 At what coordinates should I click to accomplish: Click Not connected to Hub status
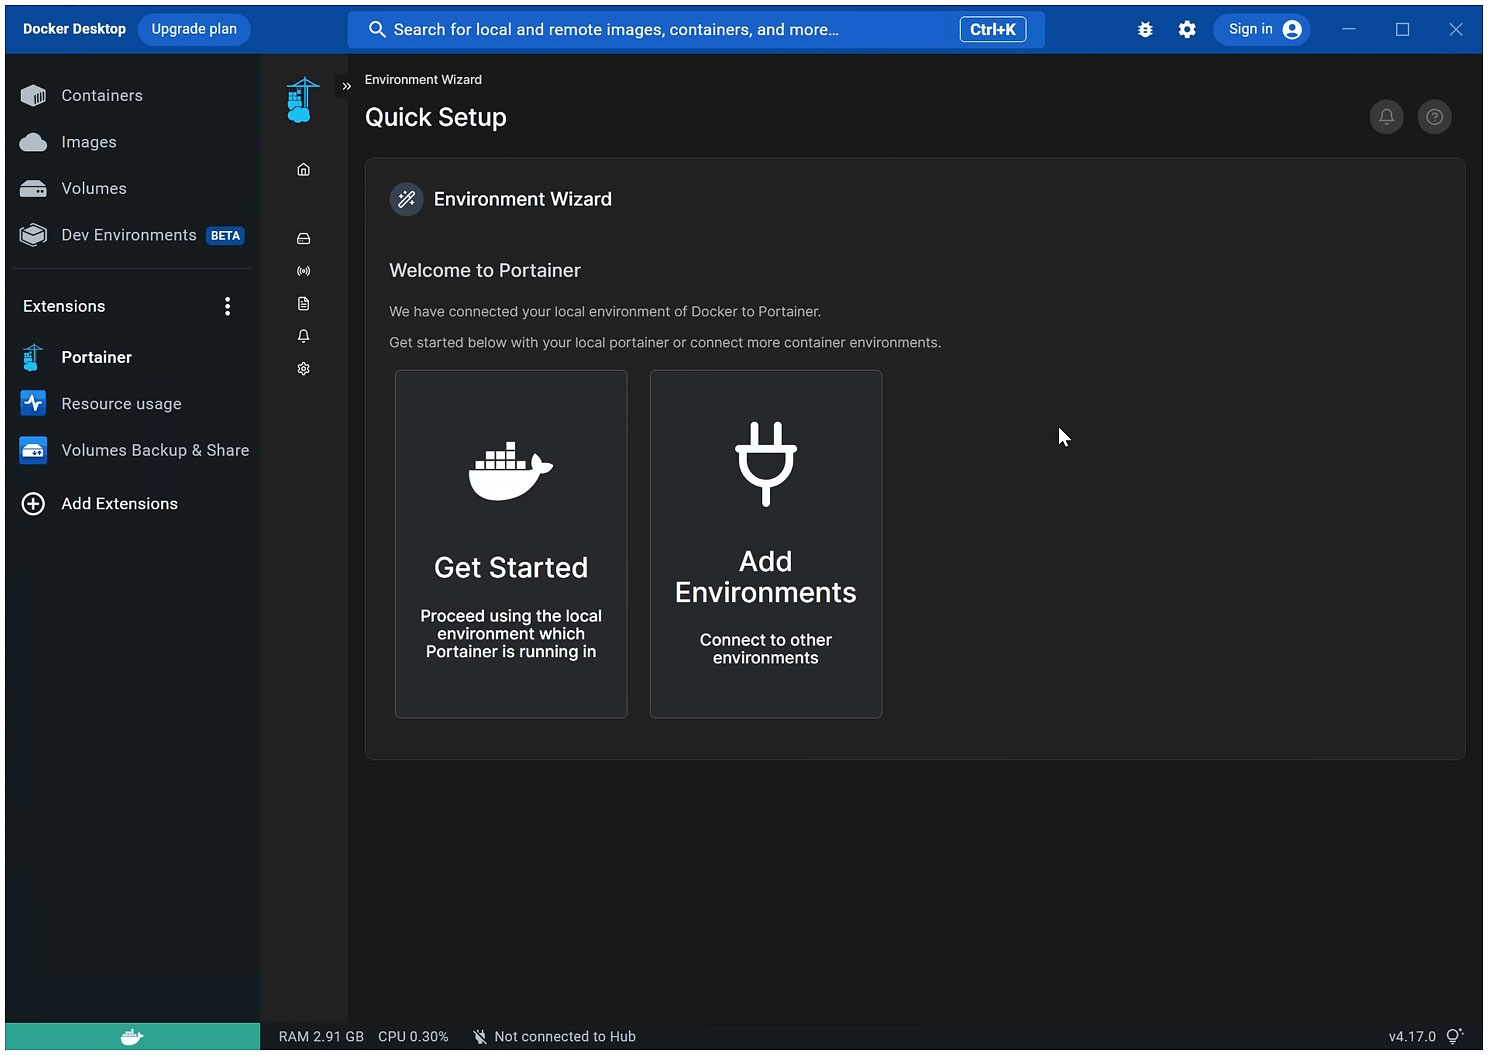point(554,1037)
